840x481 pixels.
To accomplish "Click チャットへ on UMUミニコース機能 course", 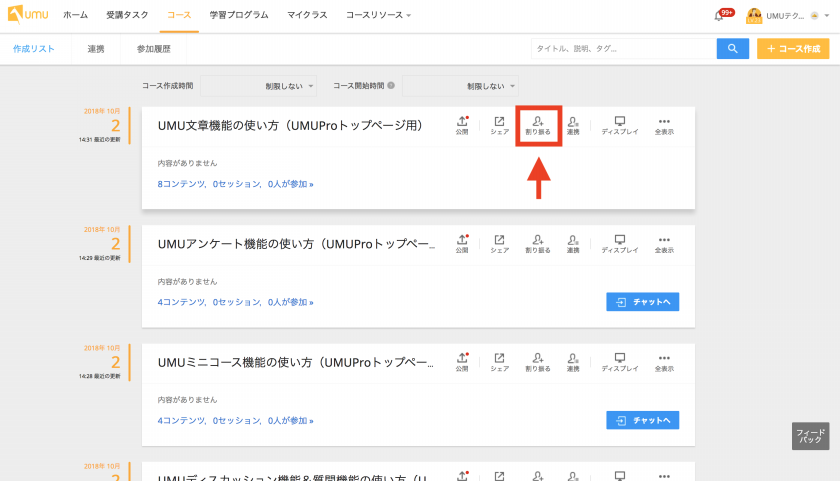I will click(642, 420).
